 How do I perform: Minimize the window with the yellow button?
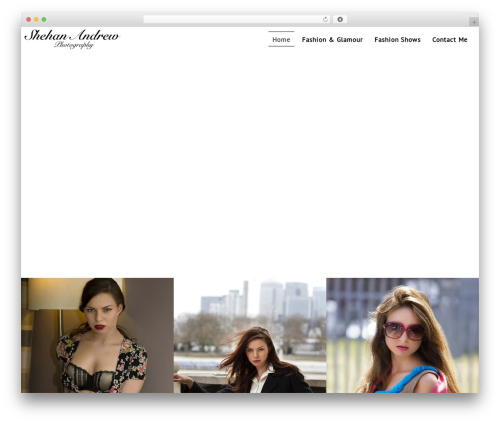point(36,20)
